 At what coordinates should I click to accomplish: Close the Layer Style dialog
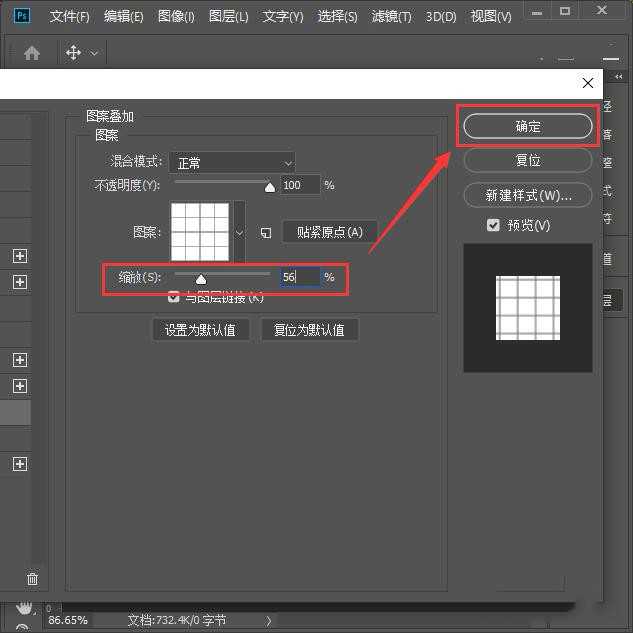tap(588, 84)
